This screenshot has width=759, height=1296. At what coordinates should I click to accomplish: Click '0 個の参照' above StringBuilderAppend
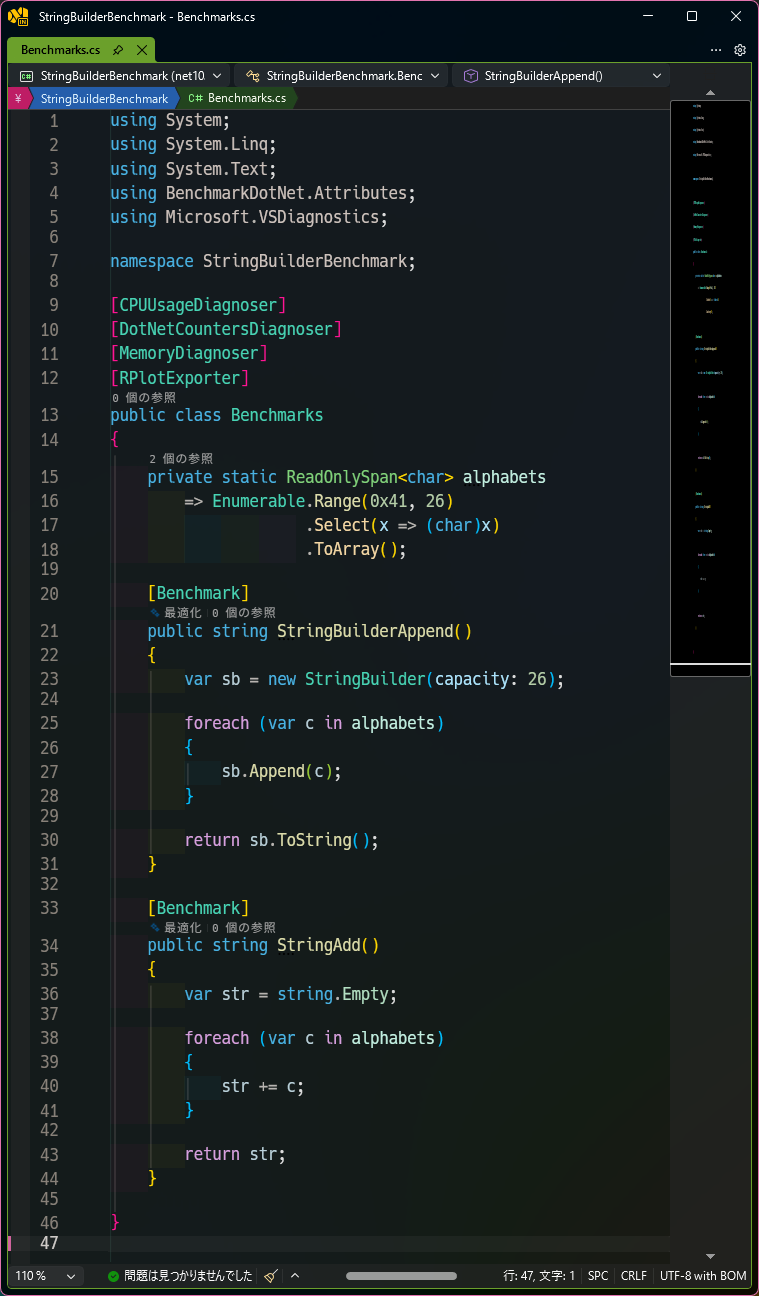coord(243,612)
